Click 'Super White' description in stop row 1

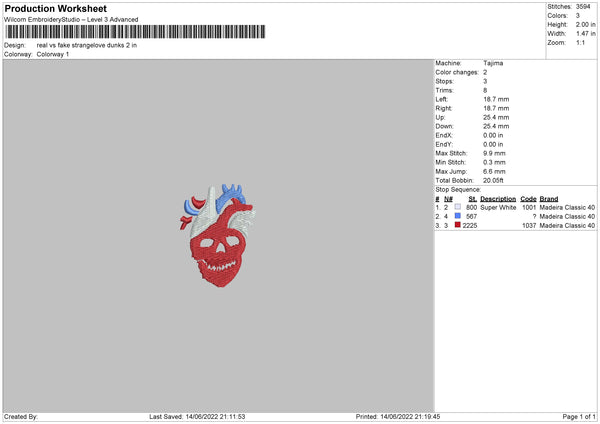pos(498,207)
